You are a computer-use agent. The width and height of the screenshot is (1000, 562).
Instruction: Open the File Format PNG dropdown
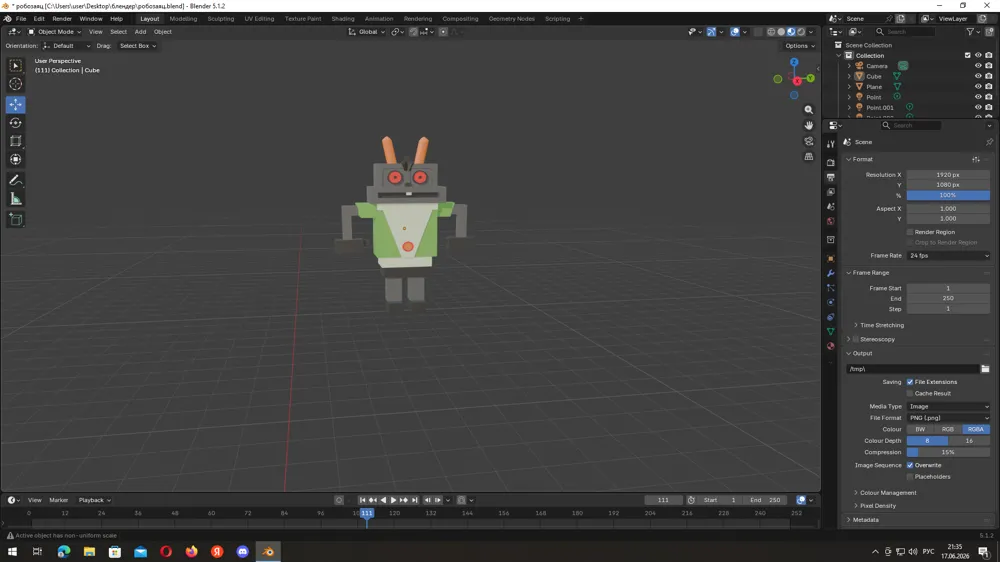click(x=948, y=418)
